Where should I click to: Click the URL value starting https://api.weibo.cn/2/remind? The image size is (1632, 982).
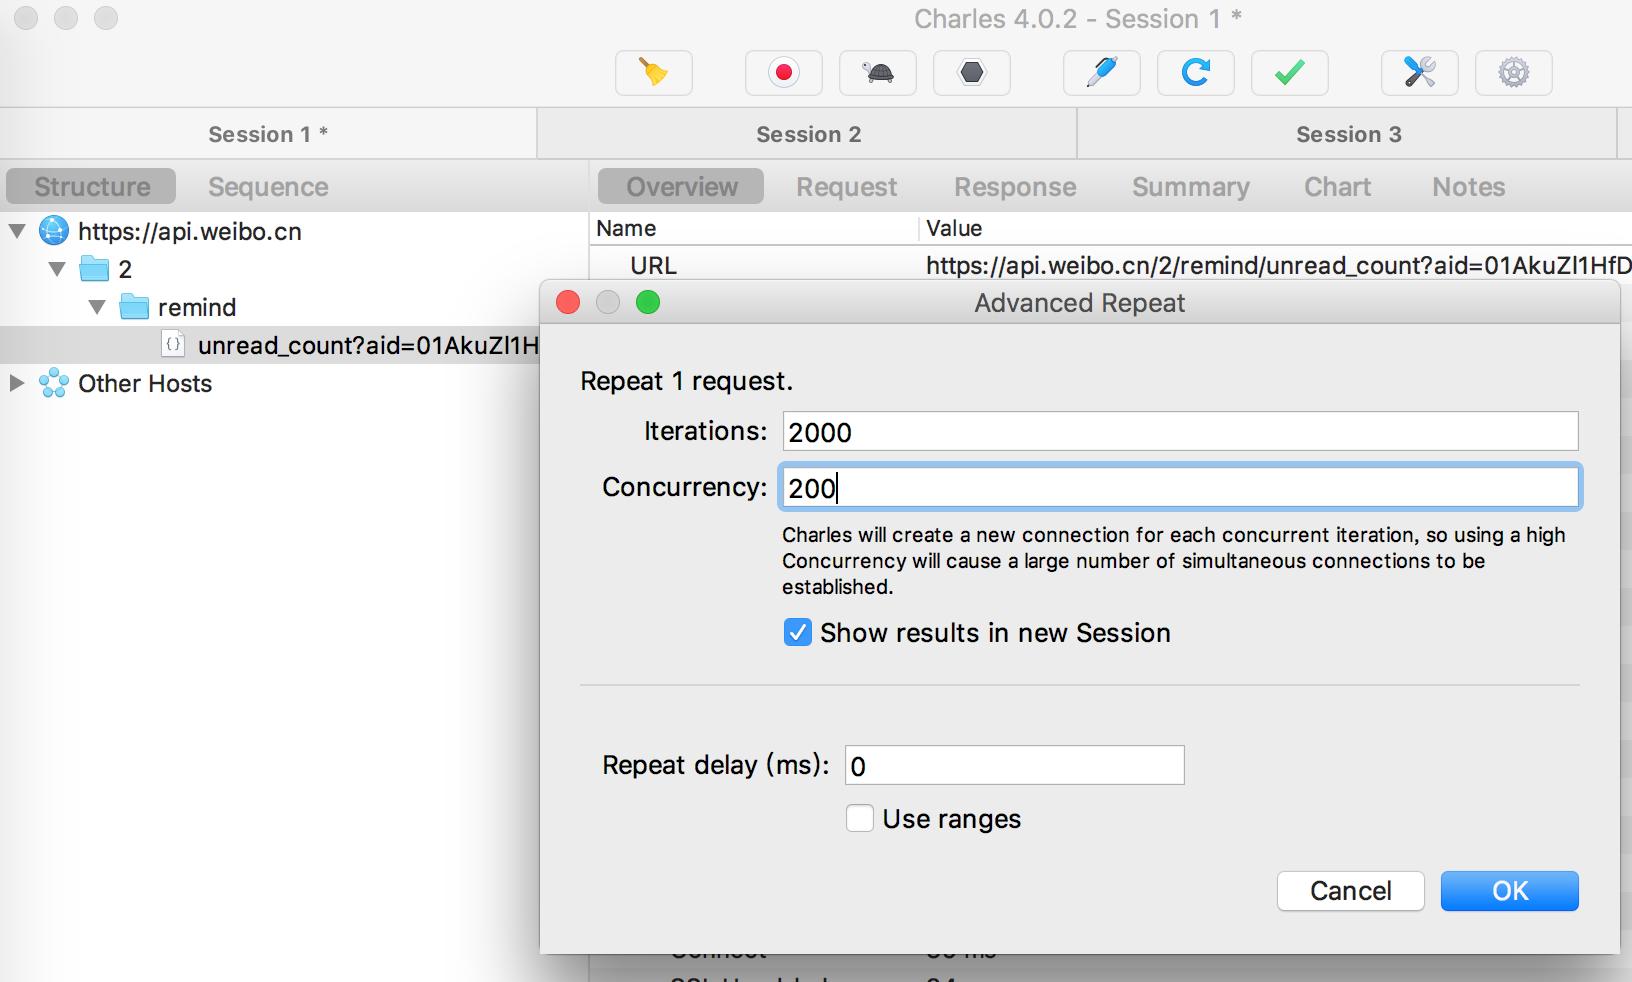pos(1279,265)
